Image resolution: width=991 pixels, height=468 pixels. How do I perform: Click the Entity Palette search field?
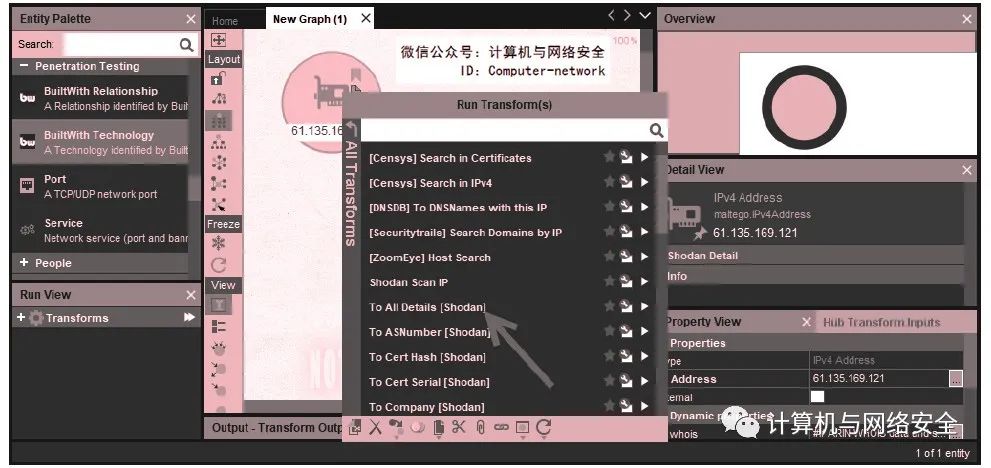click(x=120, y=44)
